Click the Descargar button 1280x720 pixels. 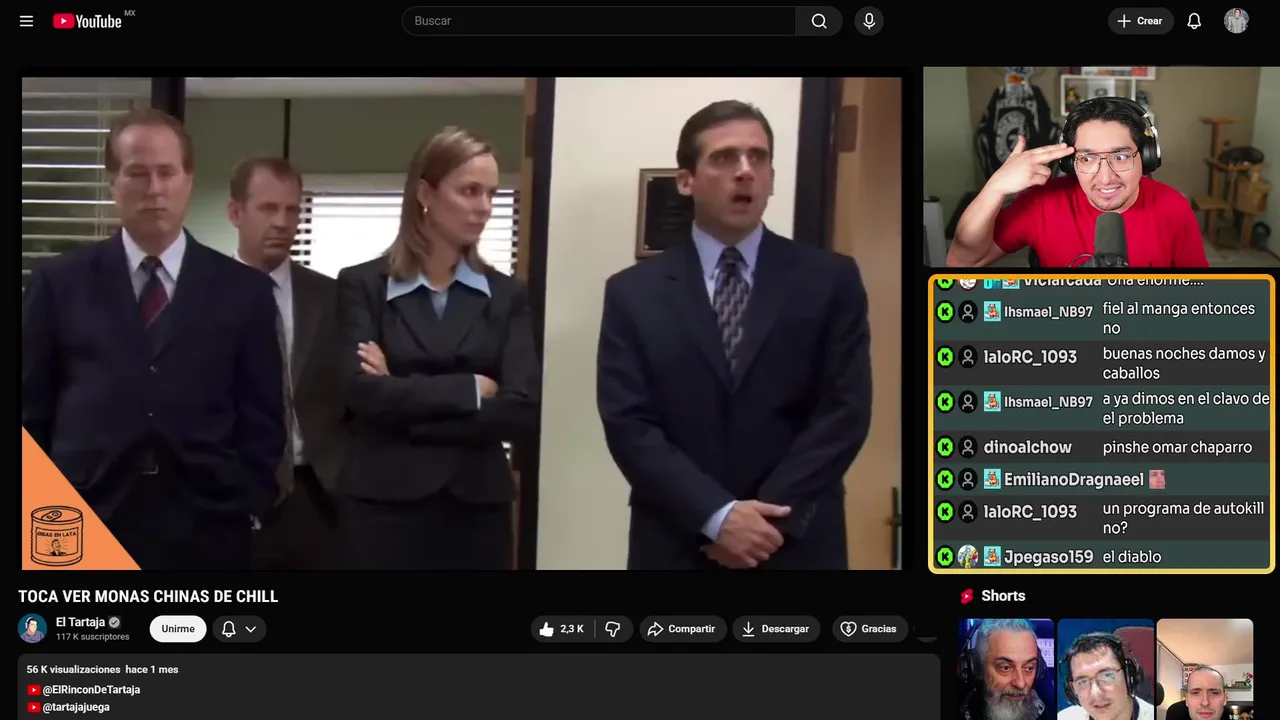776,629
